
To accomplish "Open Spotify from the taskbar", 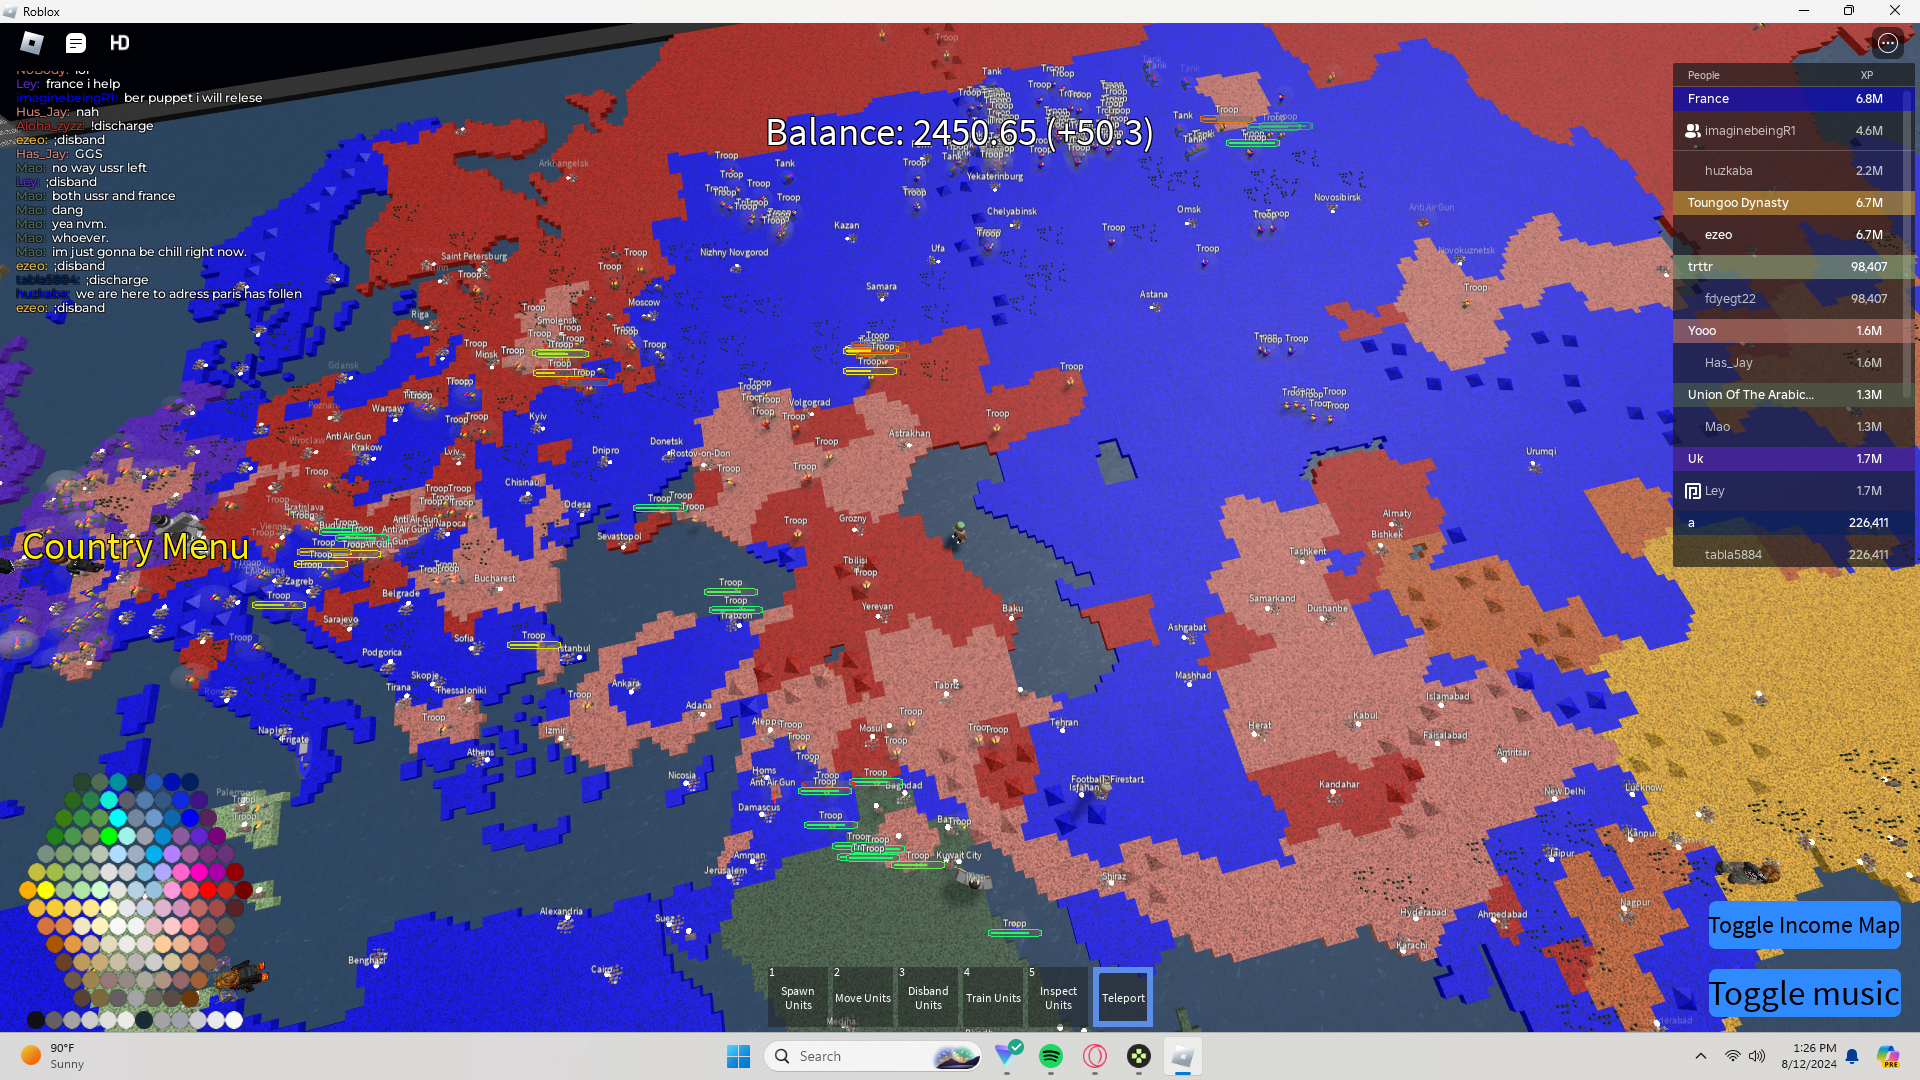I will coord(1051,1056).
